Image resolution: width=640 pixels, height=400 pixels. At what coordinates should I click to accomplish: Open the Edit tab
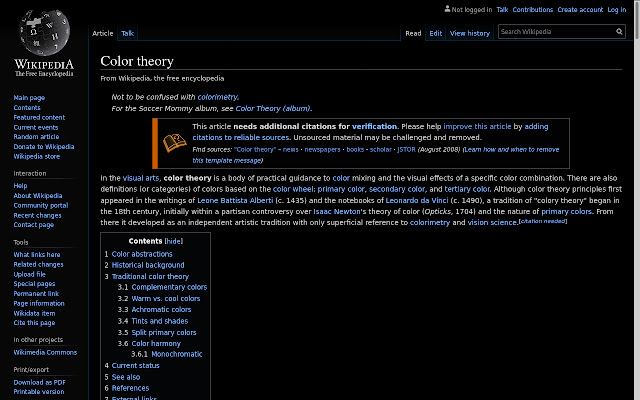(436, 33)
